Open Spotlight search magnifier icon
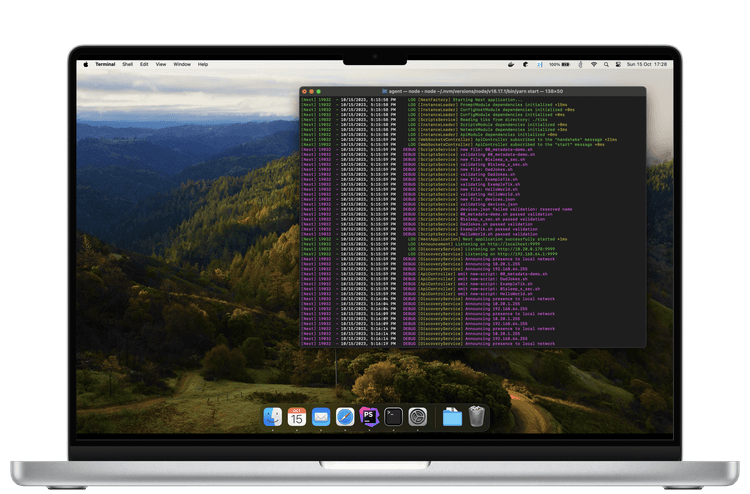Screen dimensions: 750x494 point(606,64)
